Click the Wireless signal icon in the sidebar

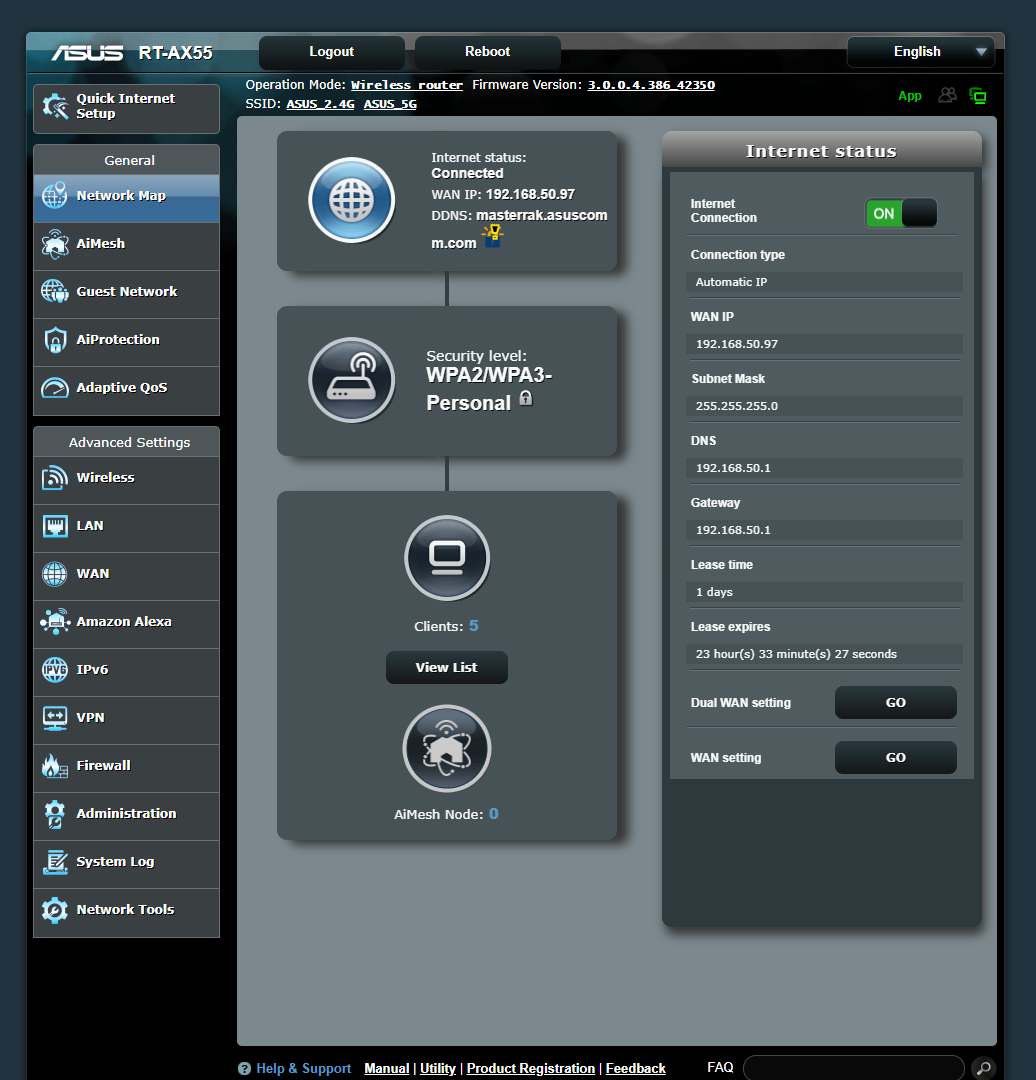click(54, 477)
